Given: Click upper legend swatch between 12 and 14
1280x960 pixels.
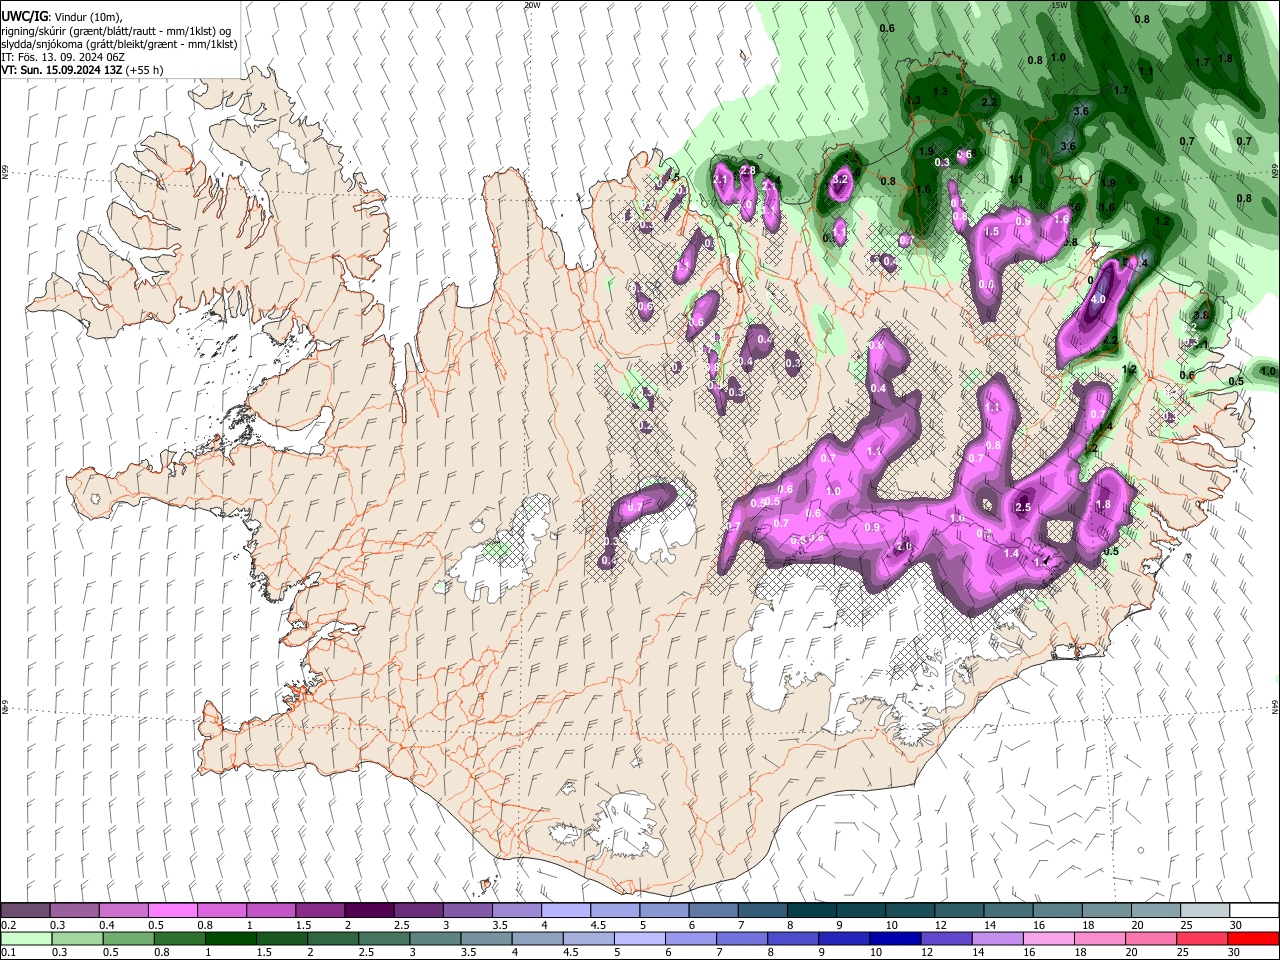Looking at the screenshot, I should click(x=959, y=910).
